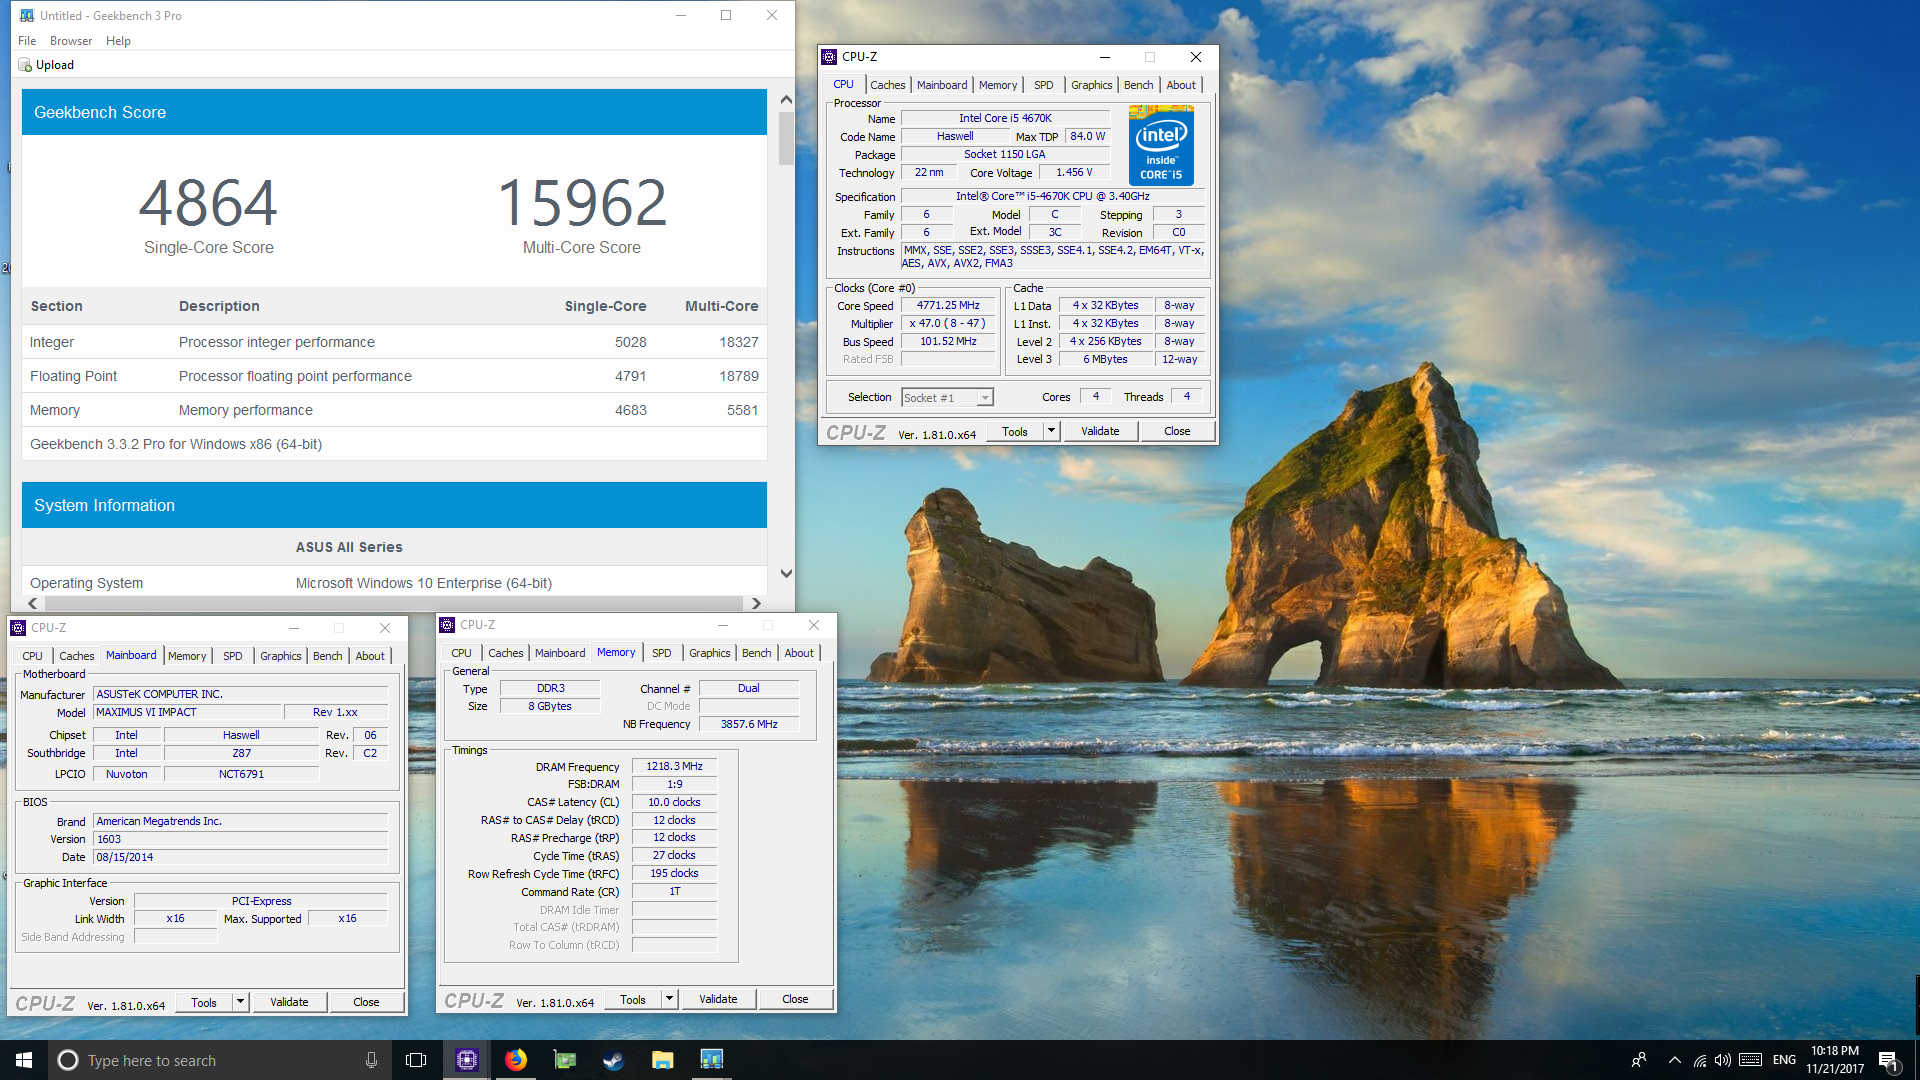Click the touch keyboard tray icon
1920x1080 pixels.
pos(1750,1060)
